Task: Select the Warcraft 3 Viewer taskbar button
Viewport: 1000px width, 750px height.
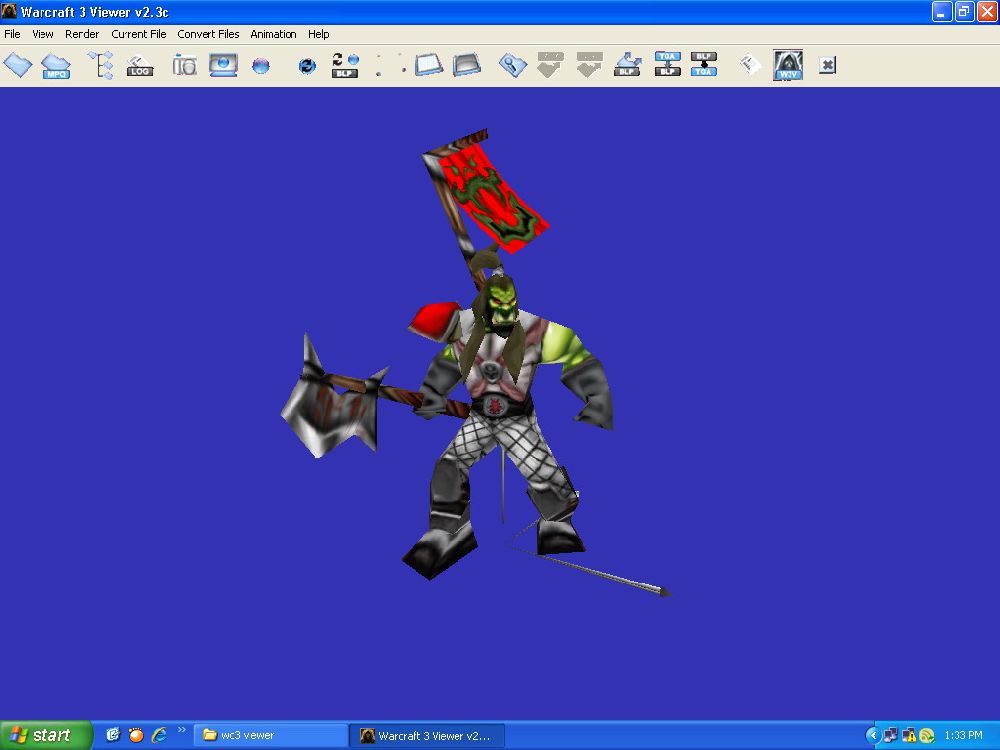Action: pos(427,735)
